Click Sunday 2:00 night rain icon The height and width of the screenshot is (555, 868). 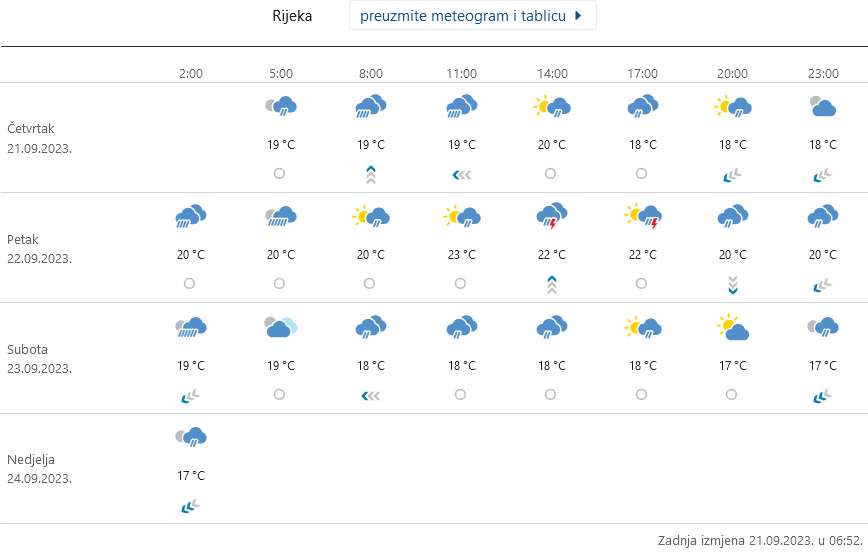tap(190, 436)
